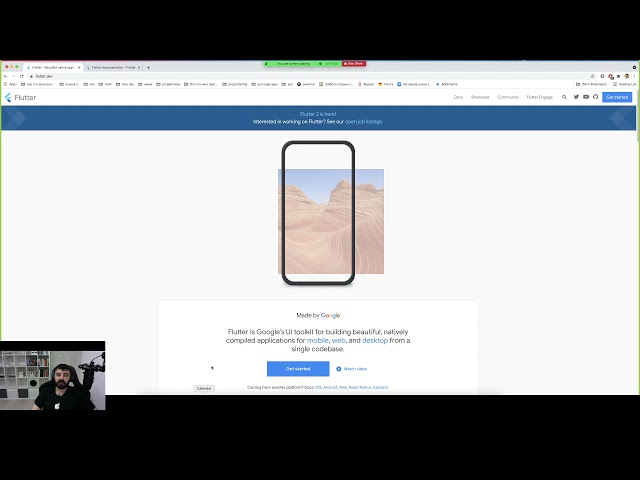Follow the 'web' link in description
The height and width of the screenshot is (480, 640).
pos(338,340)
